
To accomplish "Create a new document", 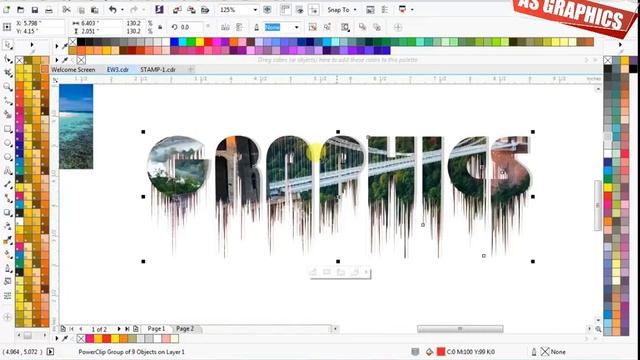I will coord(7,9).
